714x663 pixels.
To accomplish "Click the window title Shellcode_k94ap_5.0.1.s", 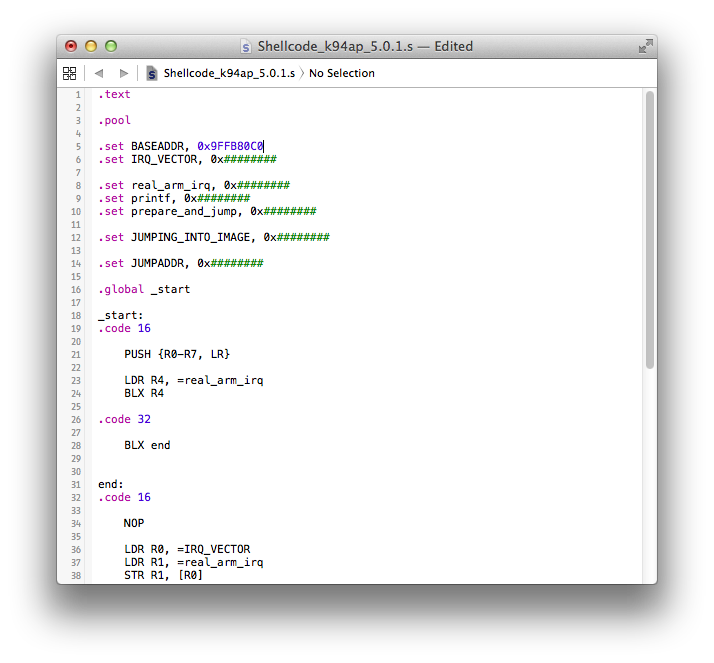I will 335,46.
